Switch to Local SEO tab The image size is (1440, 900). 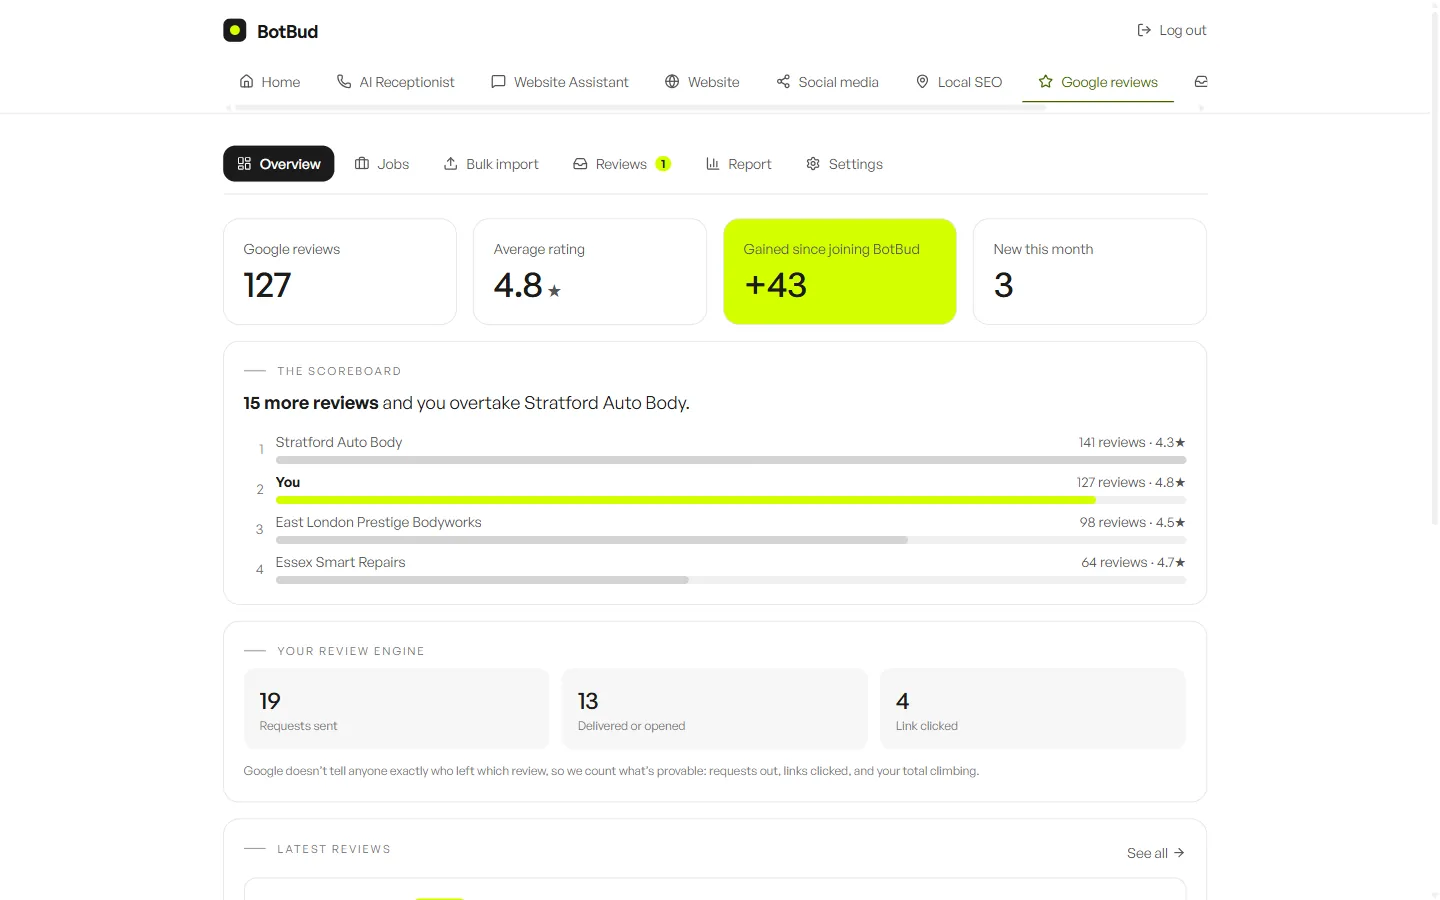(959, 82)
